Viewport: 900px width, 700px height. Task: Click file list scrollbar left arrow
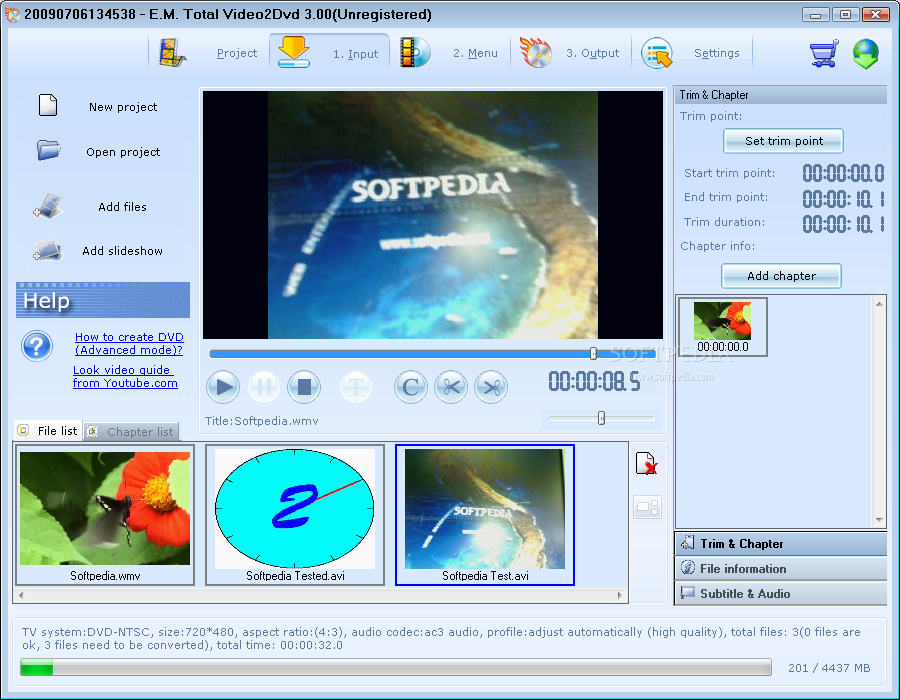tap(21, 595)
